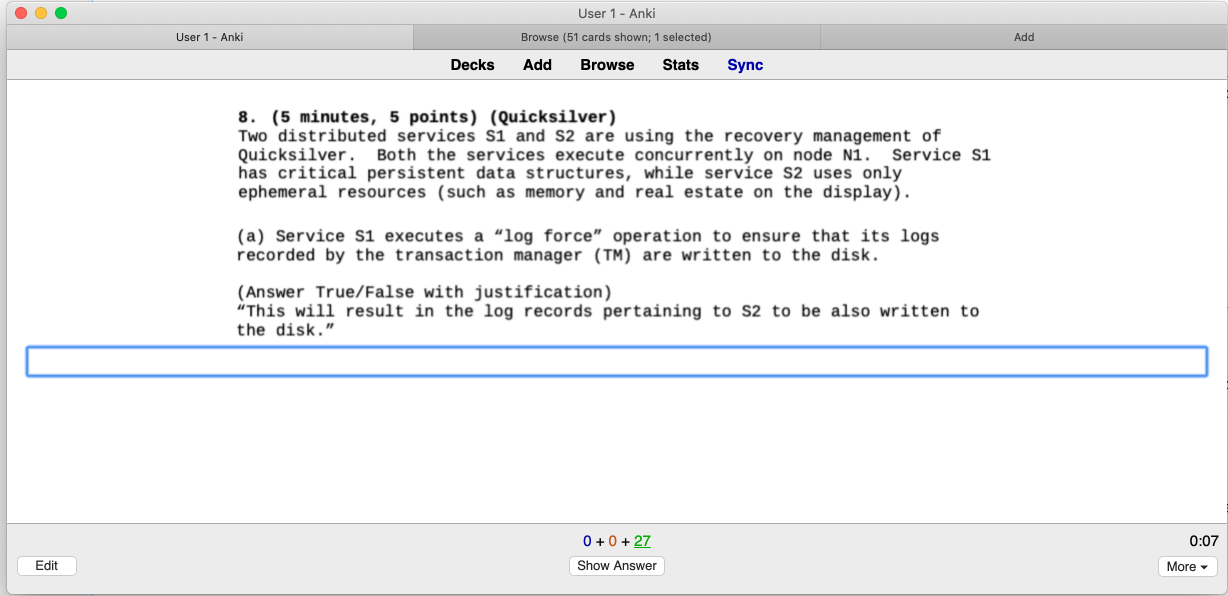Click the learning cards count 0
This screenshot has height=596, width=1228.
click(x=613, y=541)
